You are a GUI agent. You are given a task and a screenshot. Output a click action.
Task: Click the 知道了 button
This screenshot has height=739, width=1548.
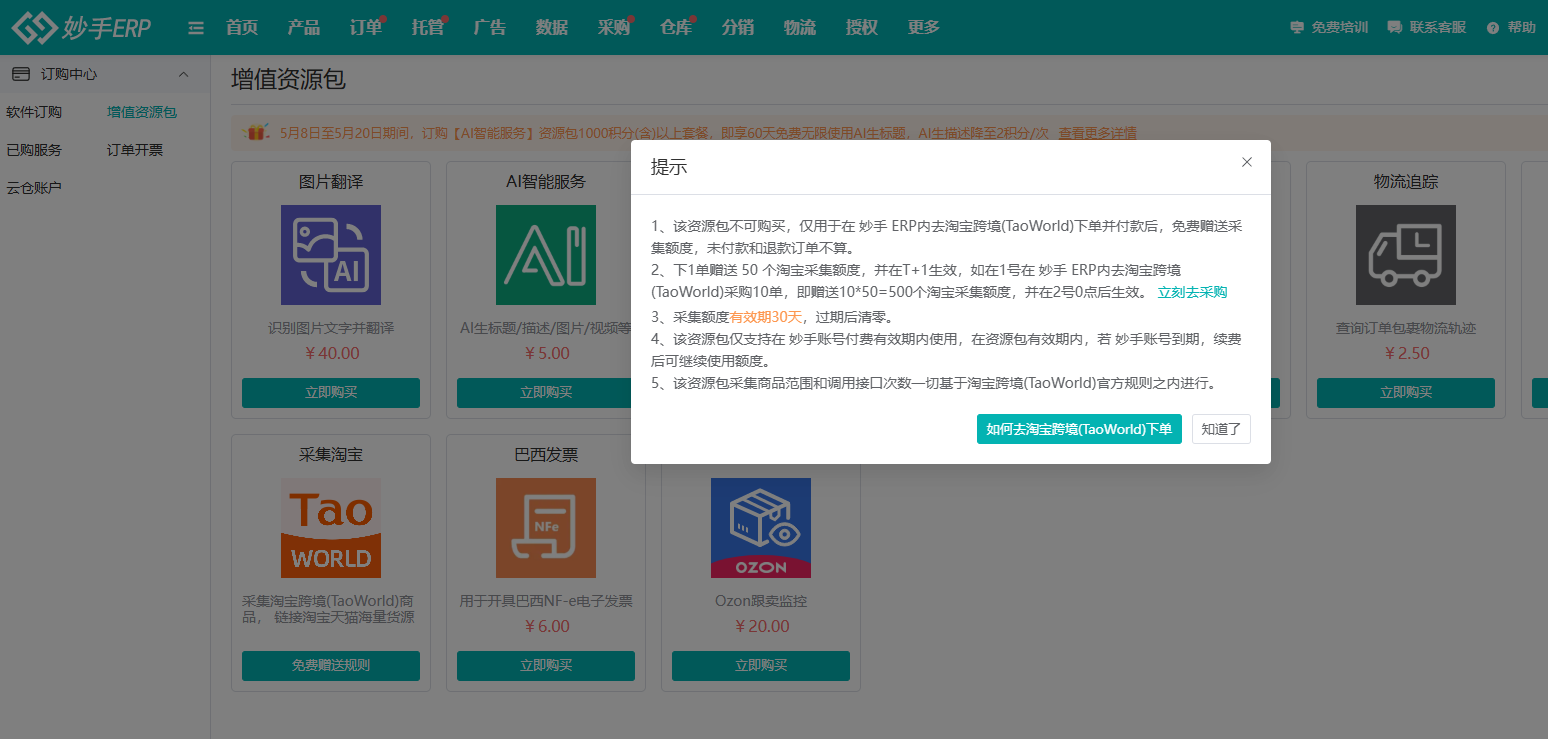tap(1221, 429)
